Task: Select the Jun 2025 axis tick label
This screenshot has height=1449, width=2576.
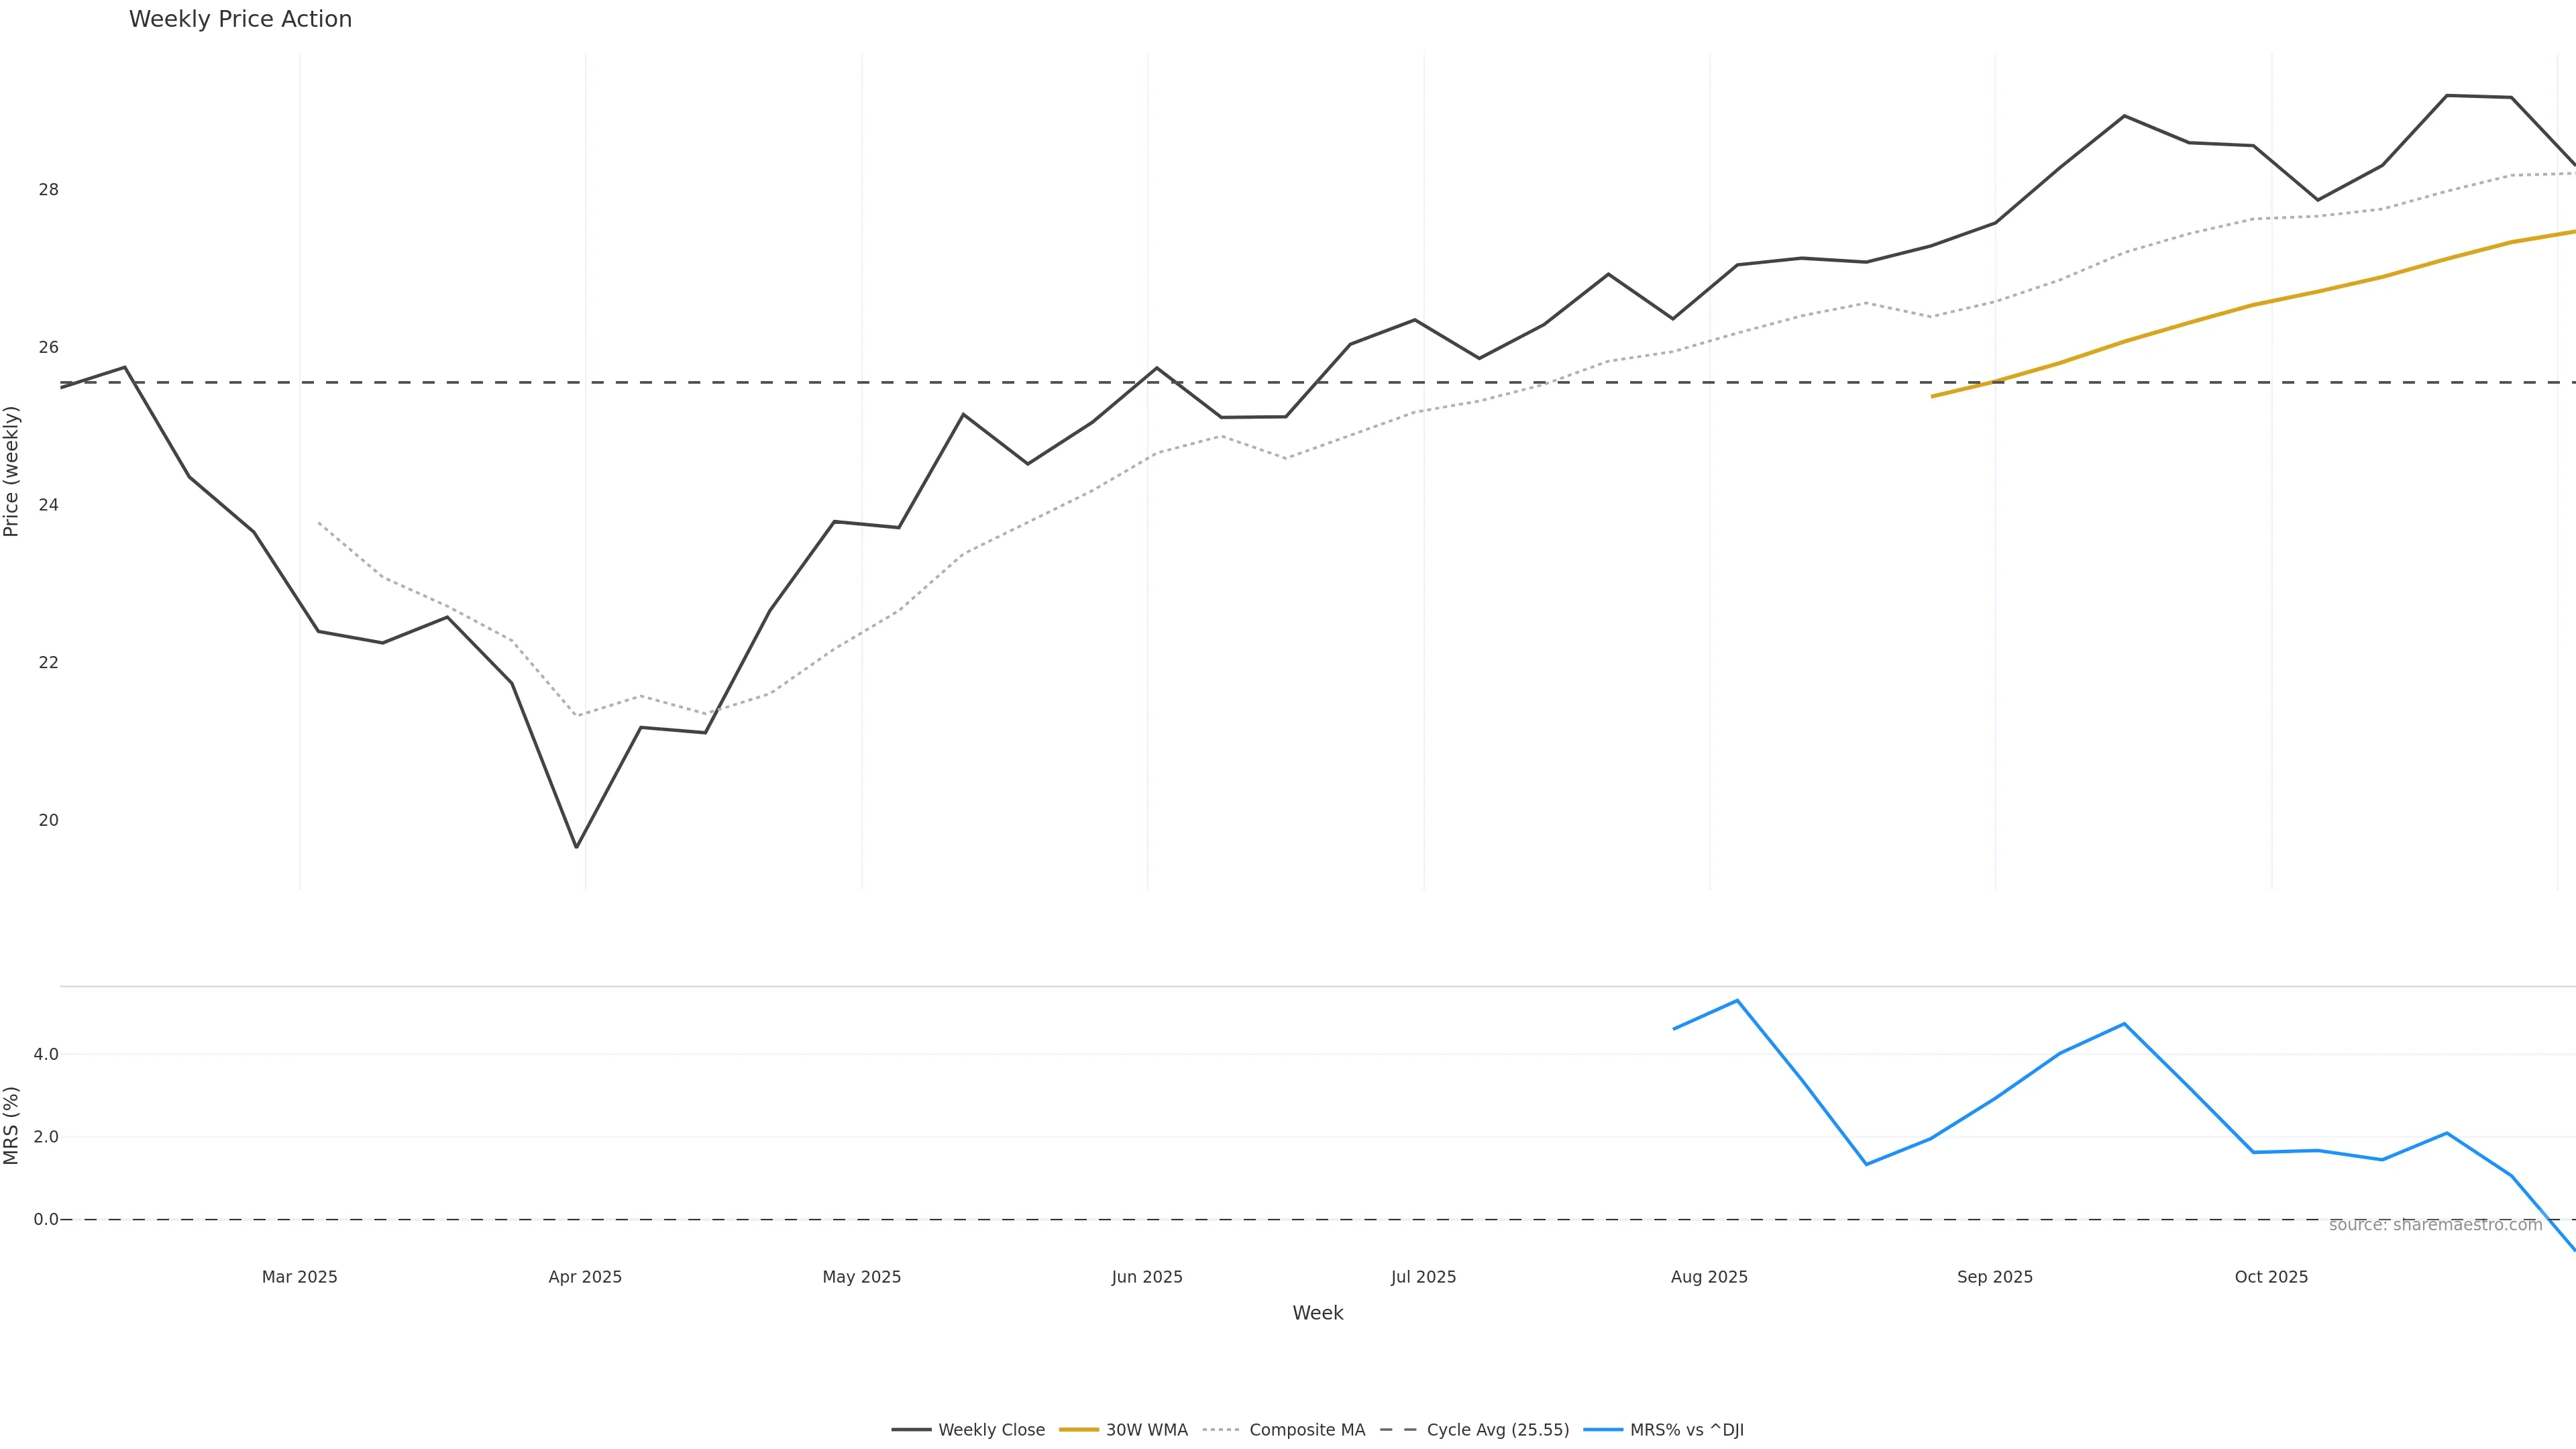Action: tap(1147, 1277)
